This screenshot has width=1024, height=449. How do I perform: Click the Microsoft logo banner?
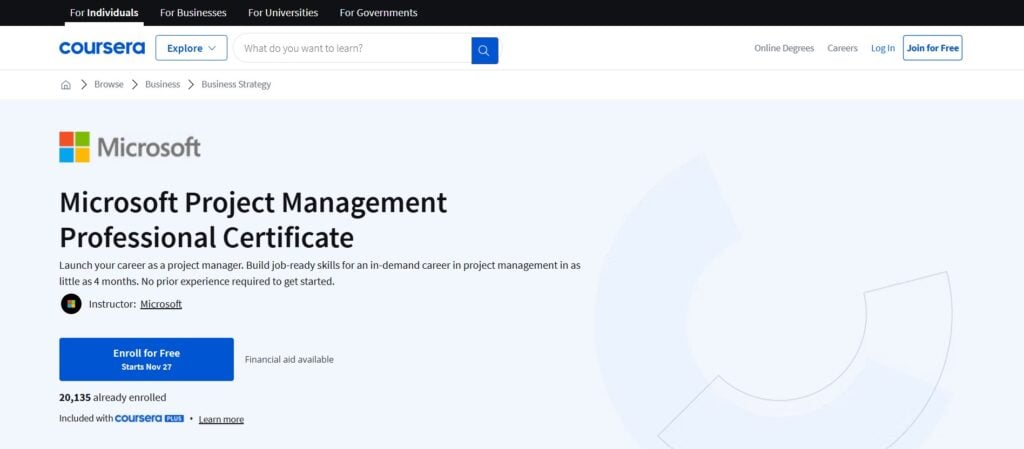(130, 147)
